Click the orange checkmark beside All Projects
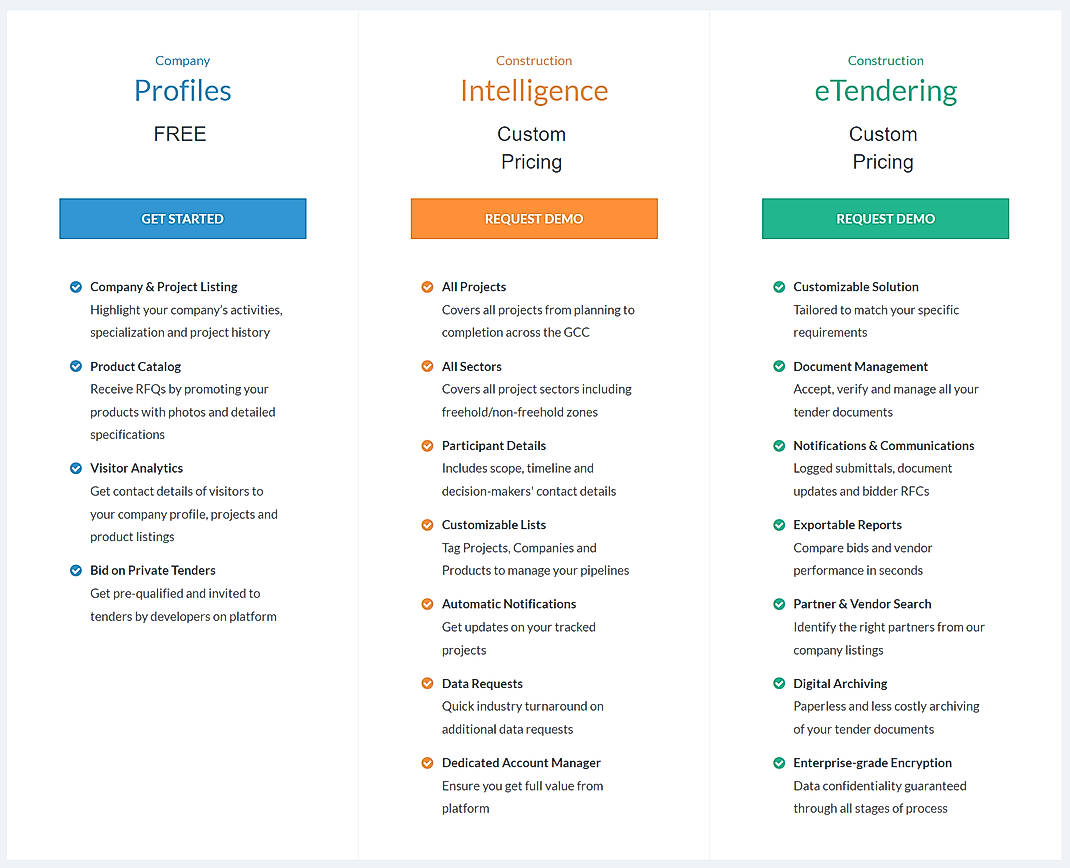Screen dimensions: 1070x868 point(428,287)
